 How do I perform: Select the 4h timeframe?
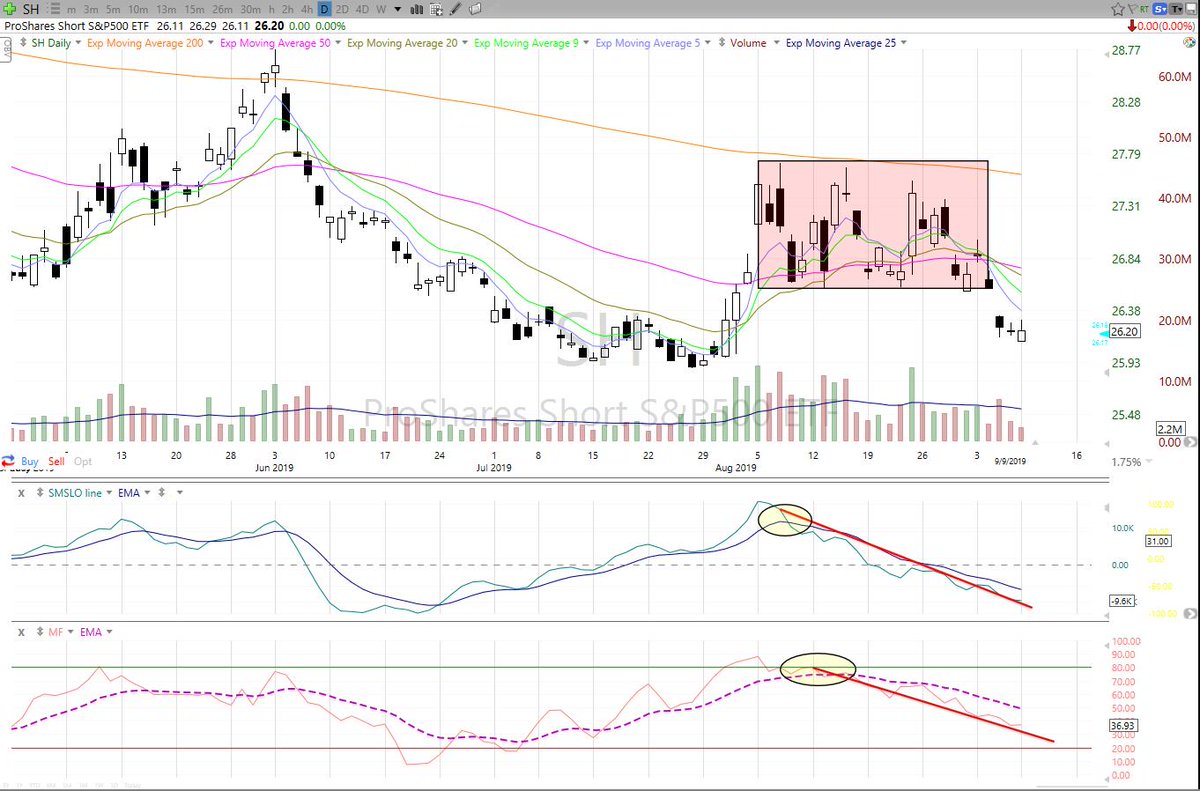point(307,9)
